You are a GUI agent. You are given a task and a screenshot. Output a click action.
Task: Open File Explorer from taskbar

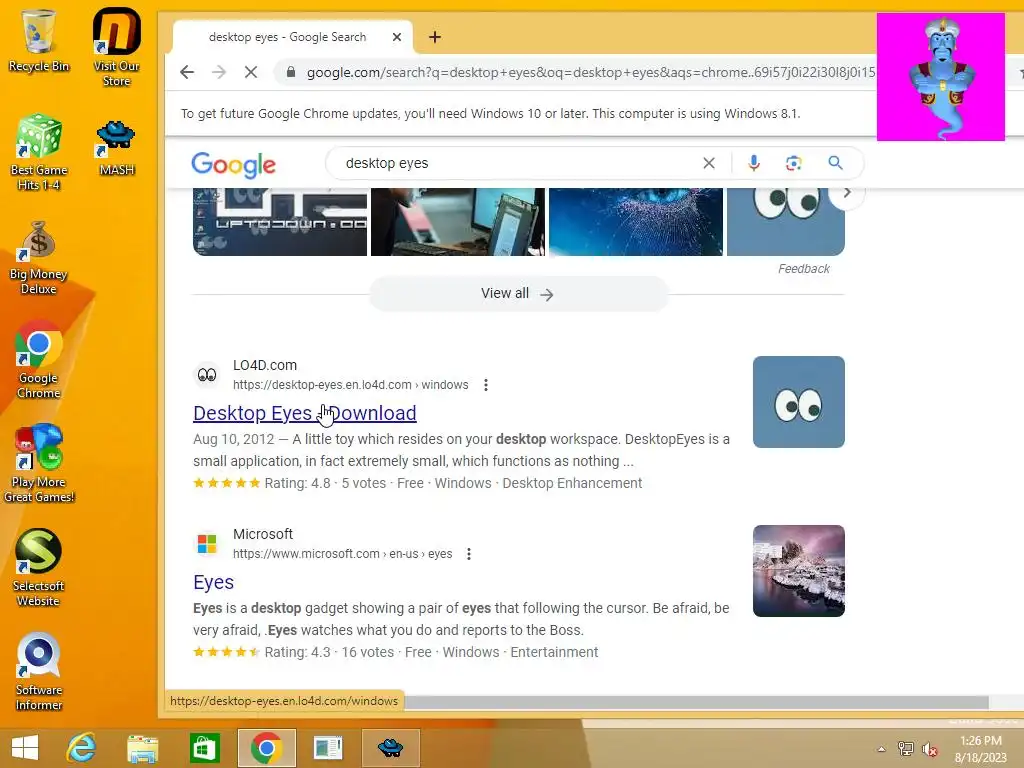142,748
